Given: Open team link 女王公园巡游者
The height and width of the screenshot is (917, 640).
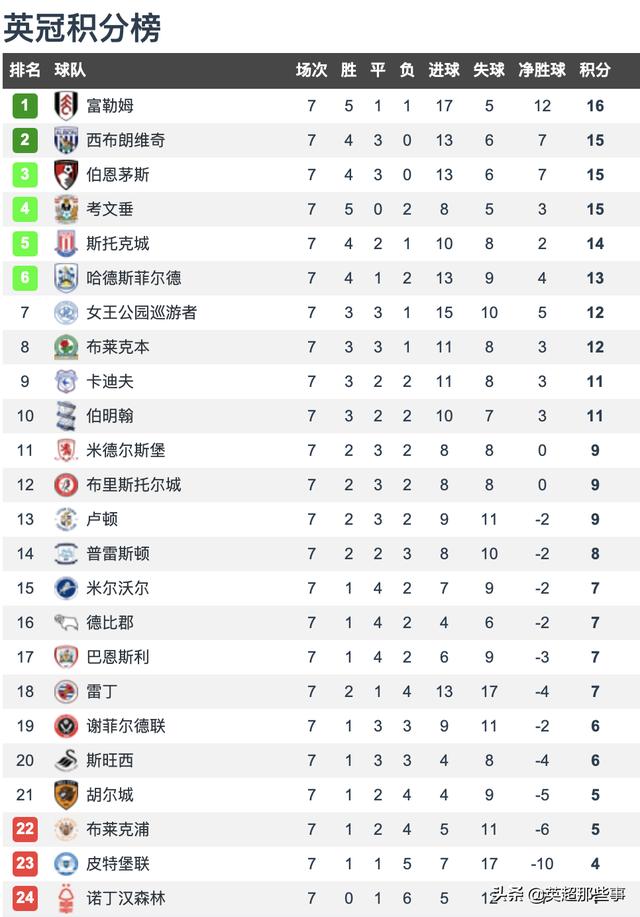Looking at the screenshot, I should pyautogui.click(x=142, y=312).
